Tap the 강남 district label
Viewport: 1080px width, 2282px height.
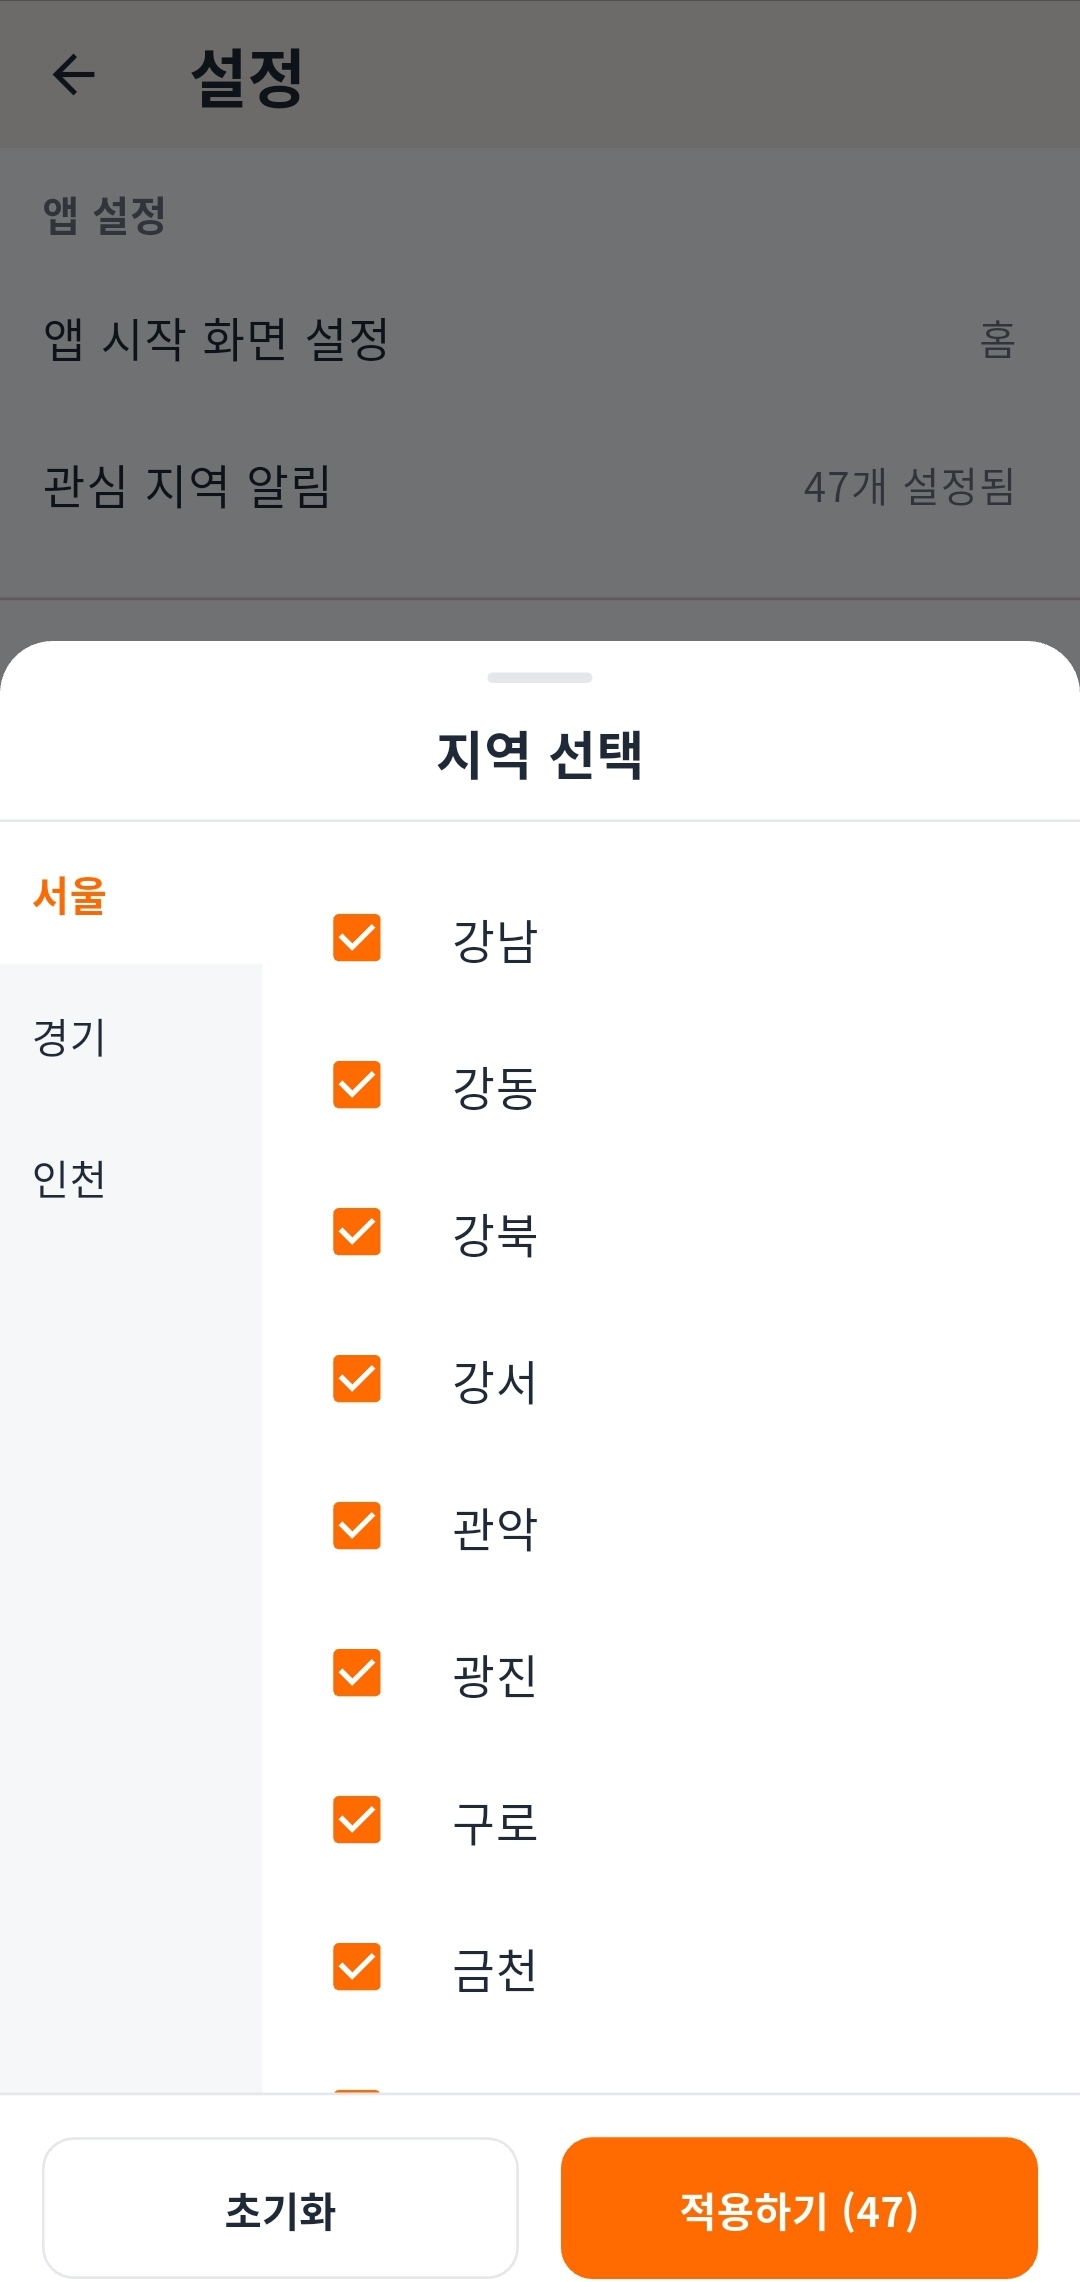coord(495,941)
